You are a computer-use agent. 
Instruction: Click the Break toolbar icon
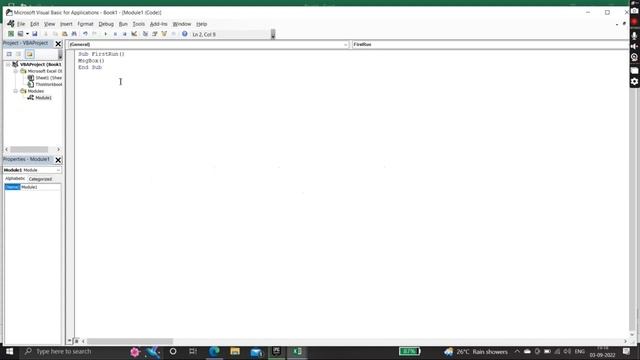(x=115, y=34)
